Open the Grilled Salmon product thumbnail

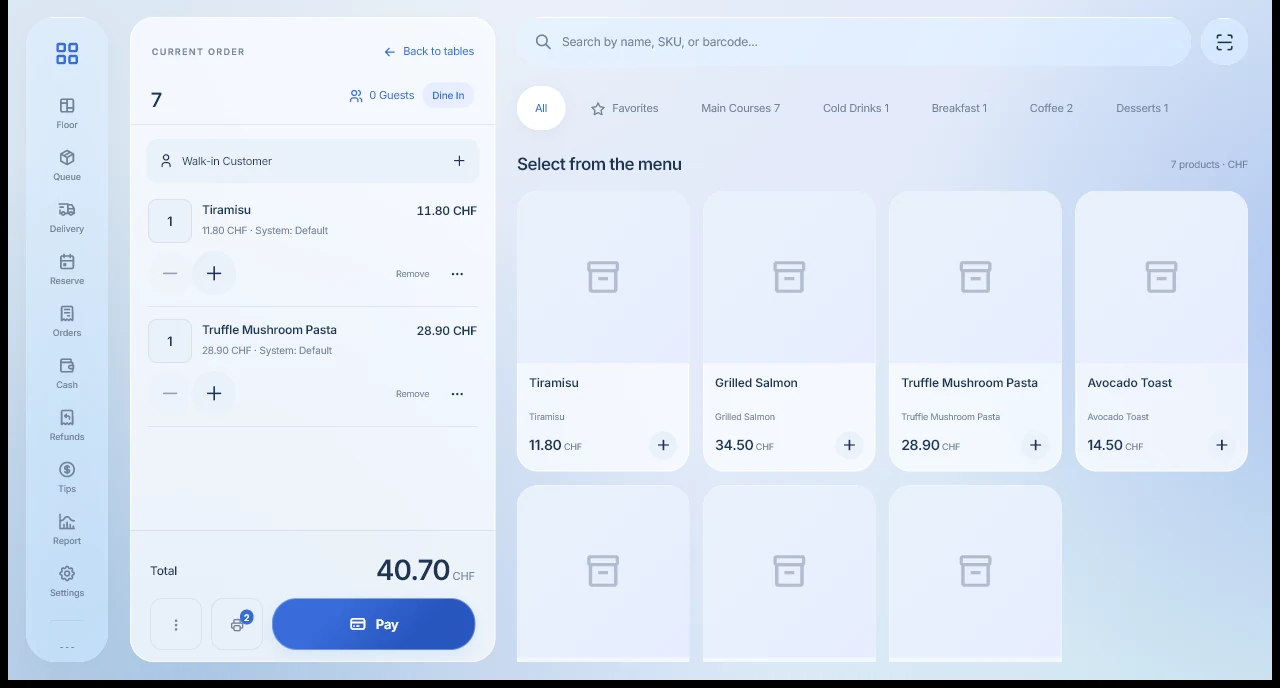(789, 277)
